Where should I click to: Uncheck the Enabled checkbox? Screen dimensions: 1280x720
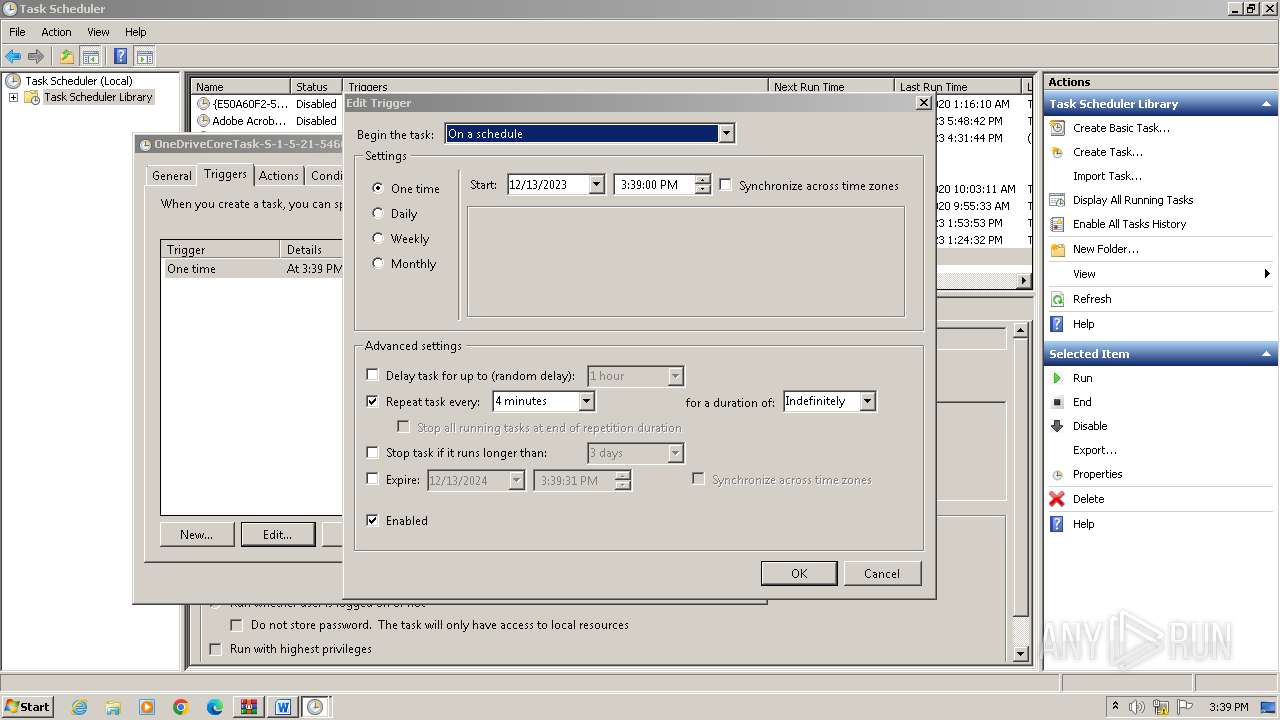click(x=373, y=520)
